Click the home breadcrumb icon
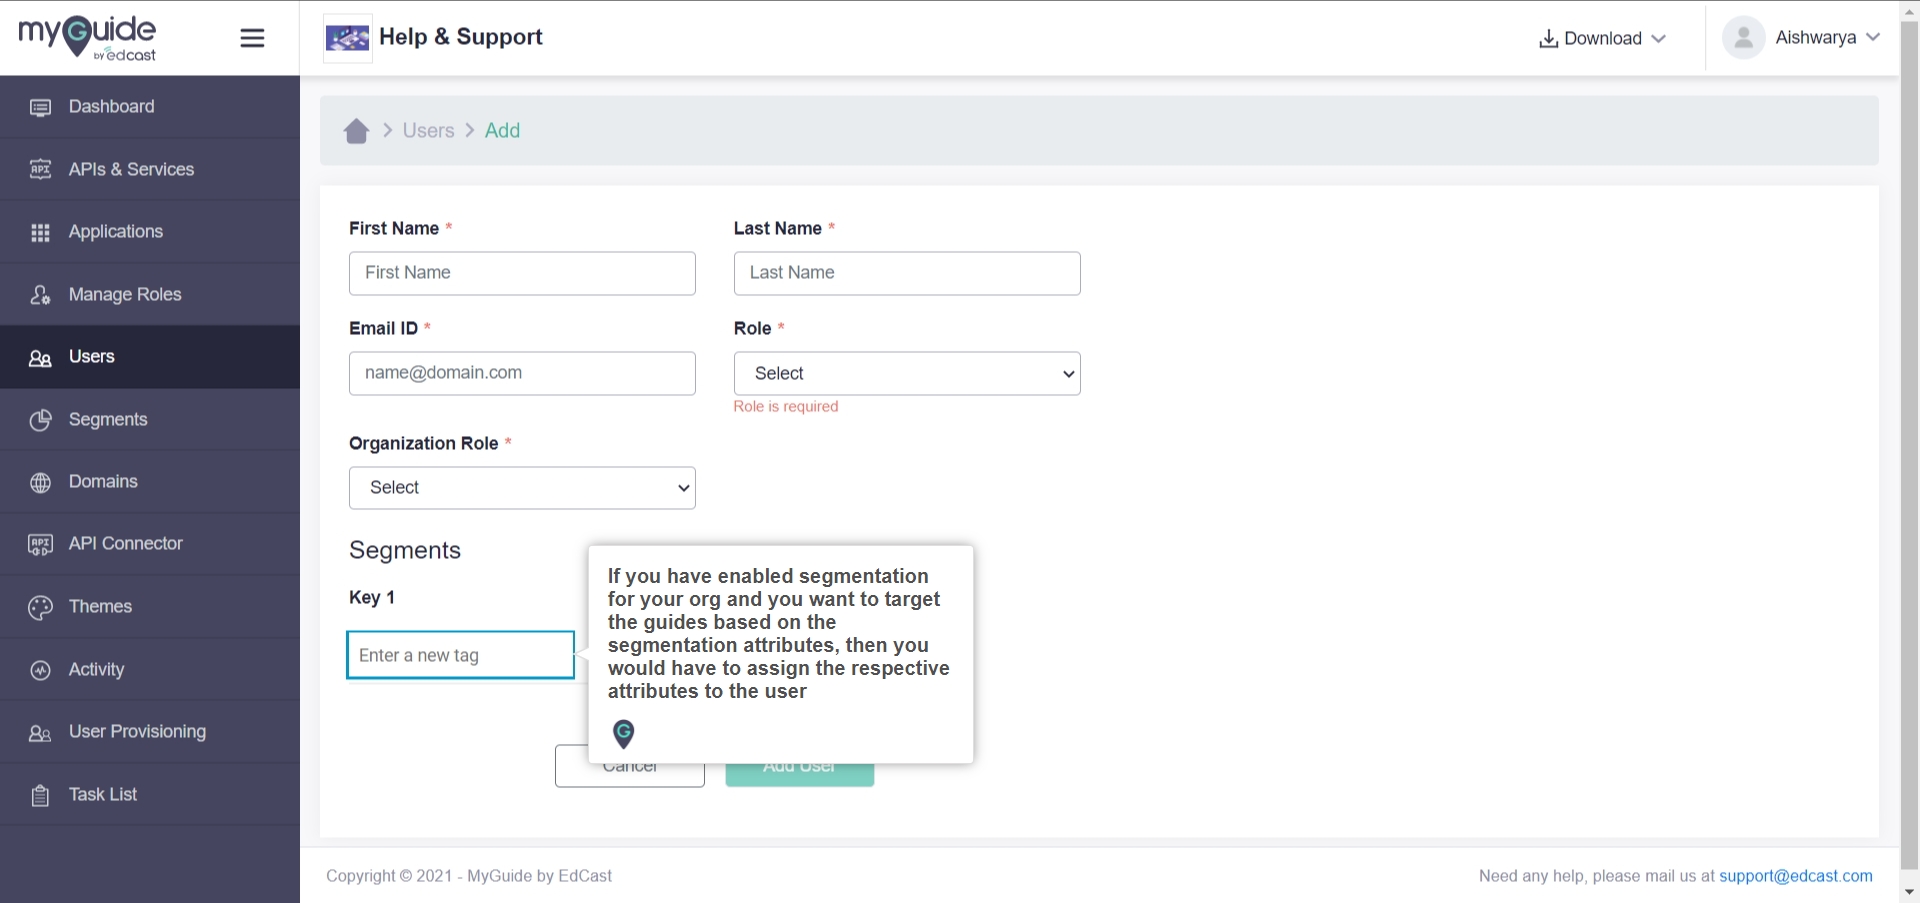1920x903 pixels. [x=356, y=131]
